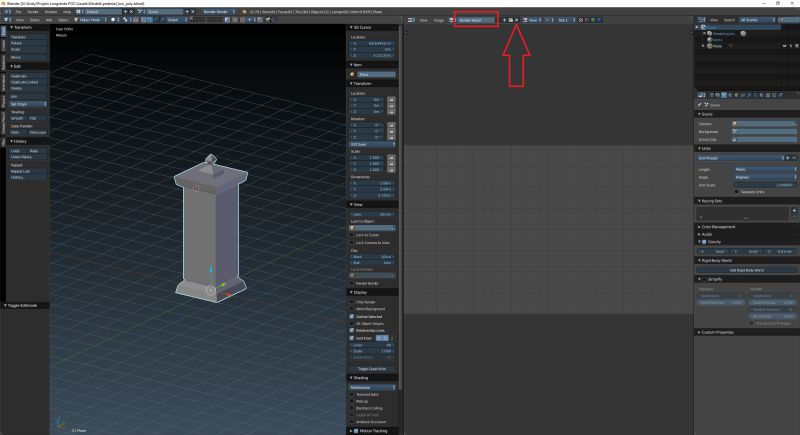The height and width of the screenshot is (435, 800).
Task: Click the image editor type icon
Action: [411, 20]
